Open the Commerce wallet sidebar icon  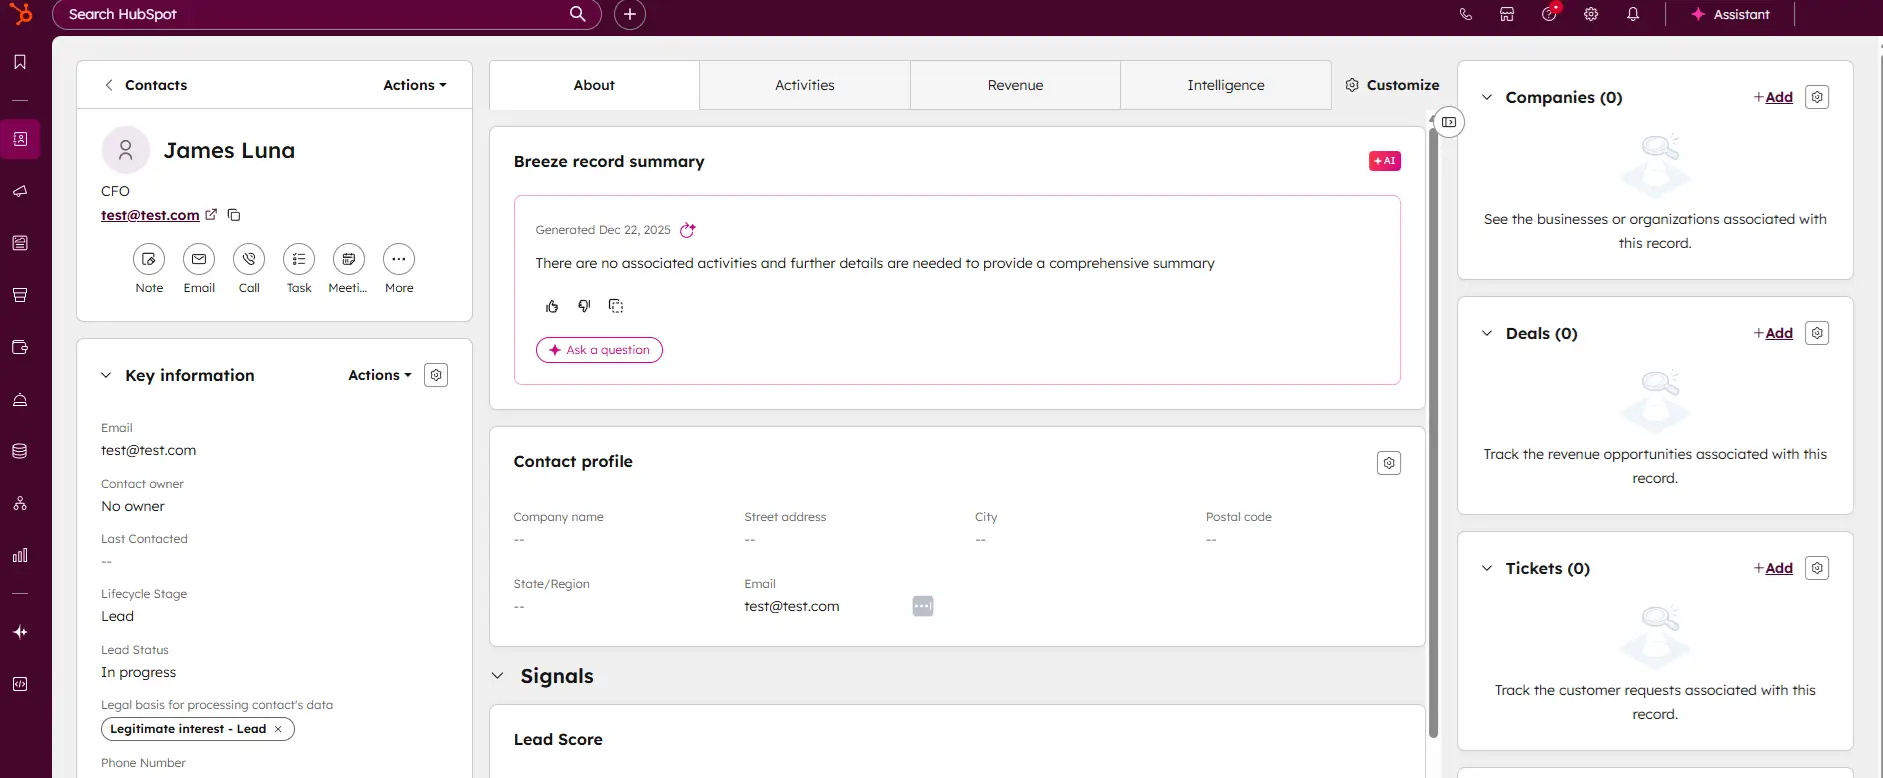click(x=20, y=347)
